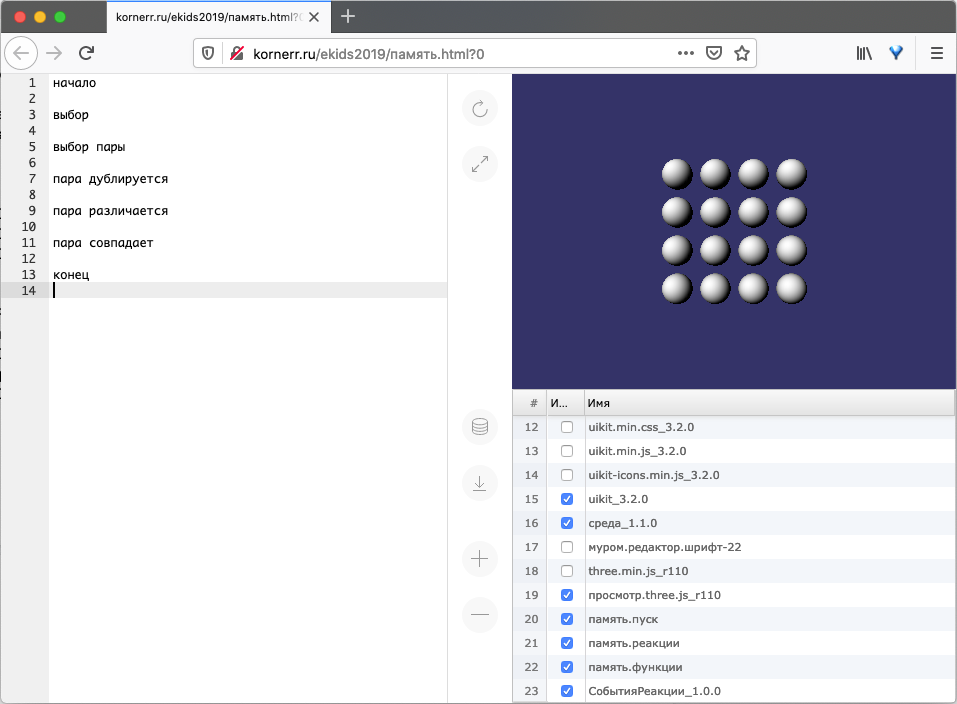Open the Firefox hamburger menu

(937, 53)
